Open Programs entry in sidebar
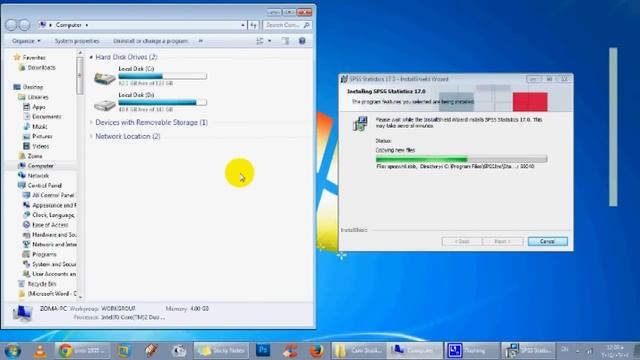The height and width of the screenshot is (360, 640). point(44,254)
